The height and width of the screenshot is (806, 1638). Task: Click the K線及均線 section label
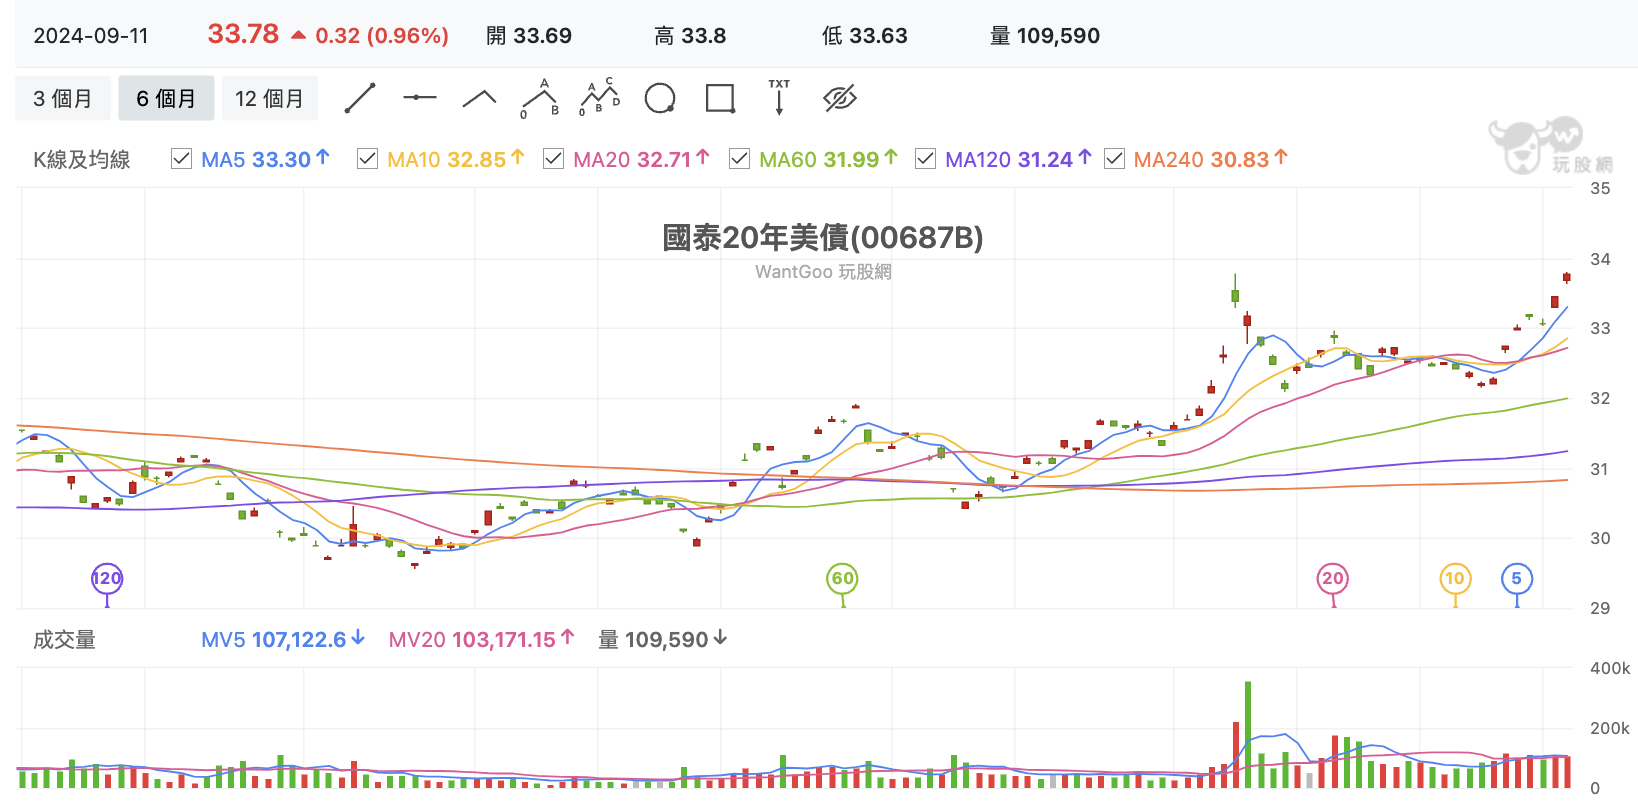pyautogui.click(x=82, y=160)
